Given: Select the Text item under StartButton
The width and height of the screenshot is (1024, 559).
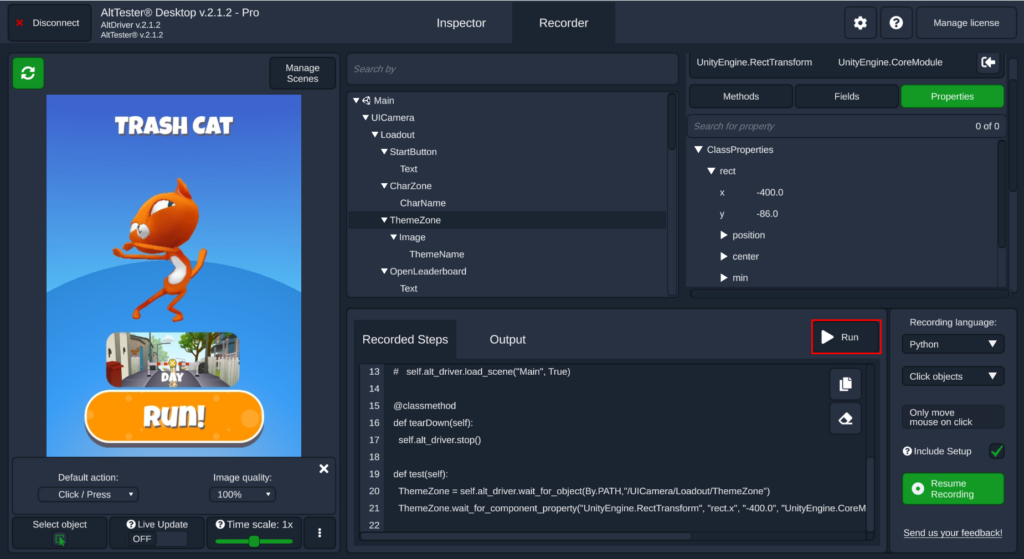Looking at the screenshot, I should click(408, 168).
